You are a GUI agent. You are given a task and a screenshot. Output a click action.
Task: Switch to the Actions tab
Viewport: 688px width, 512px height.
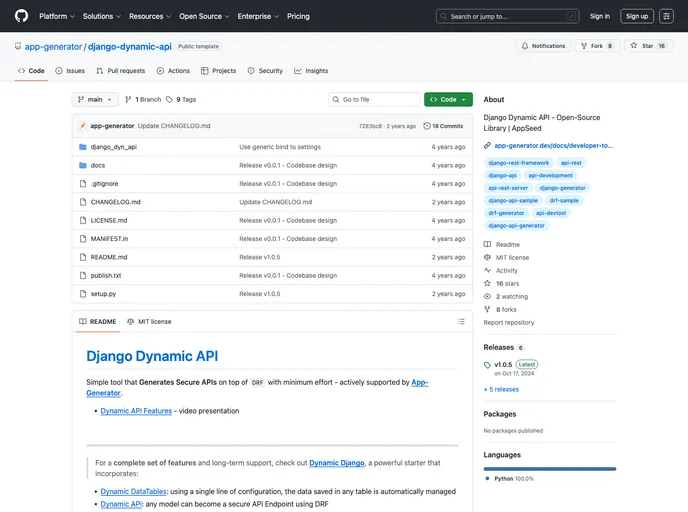173,71
